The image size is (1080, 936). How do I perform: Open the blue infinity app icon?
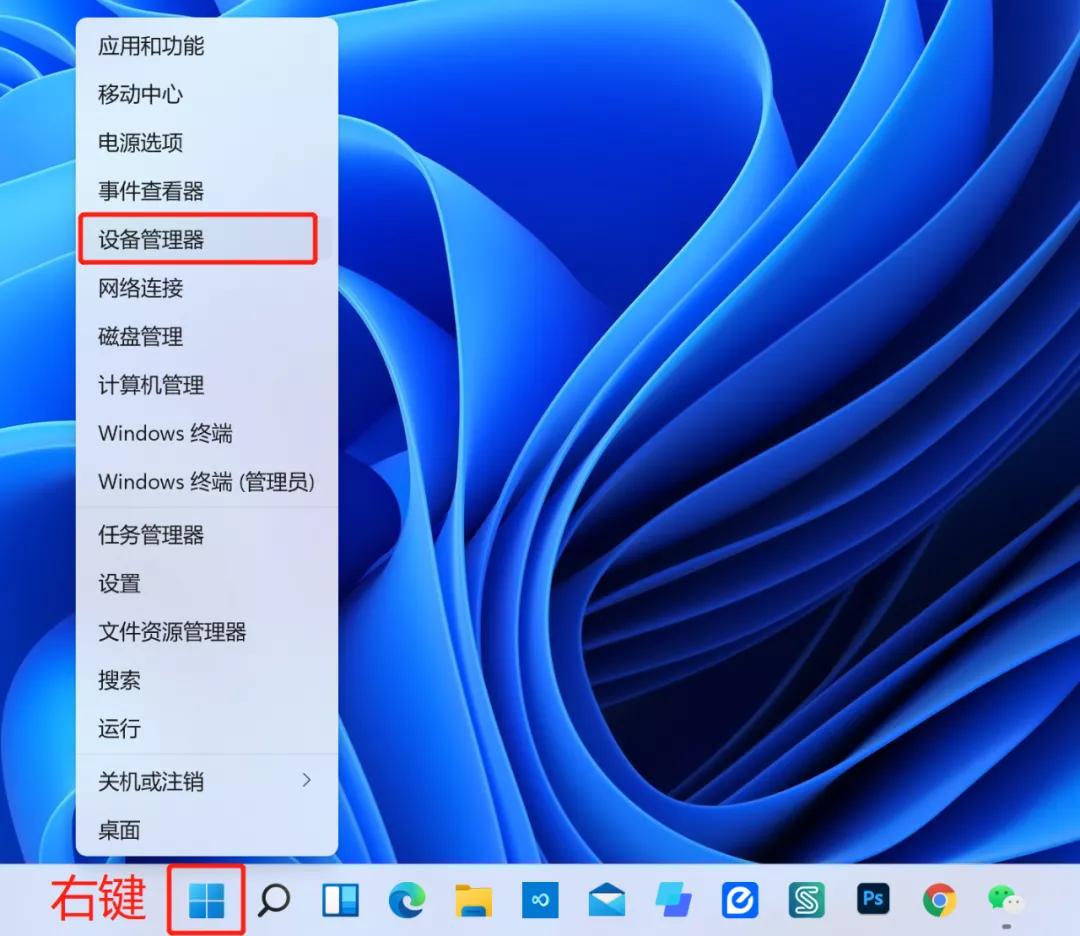(539, 901)
